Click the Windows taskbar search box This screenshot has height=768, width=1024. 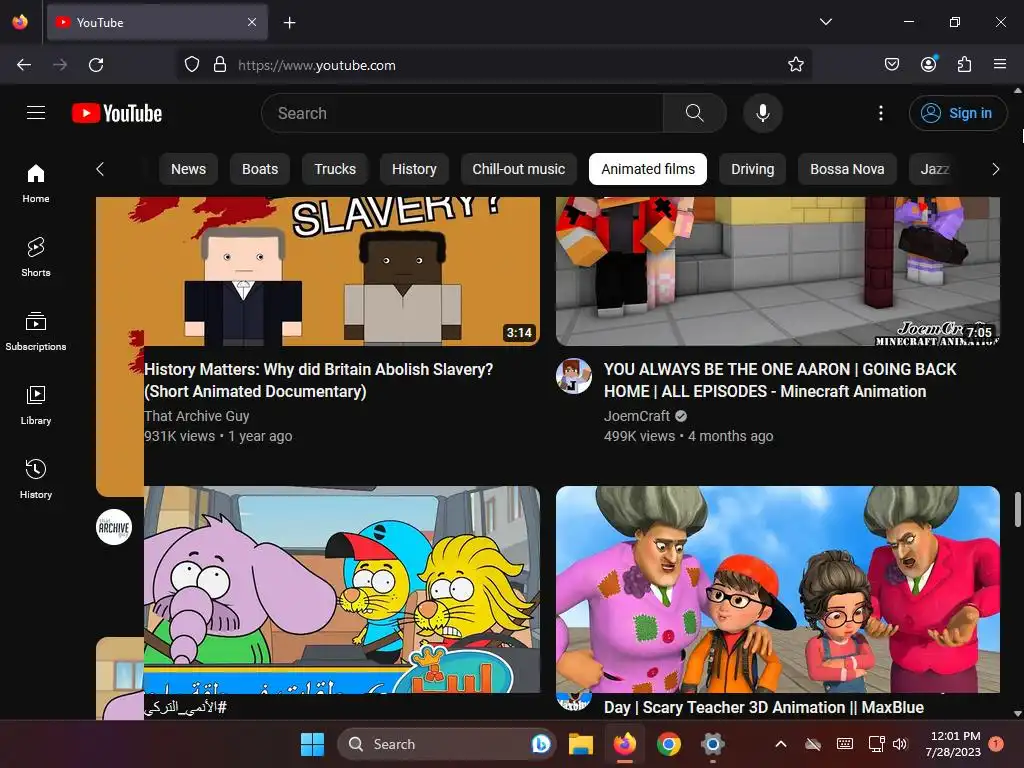[446, 744]
